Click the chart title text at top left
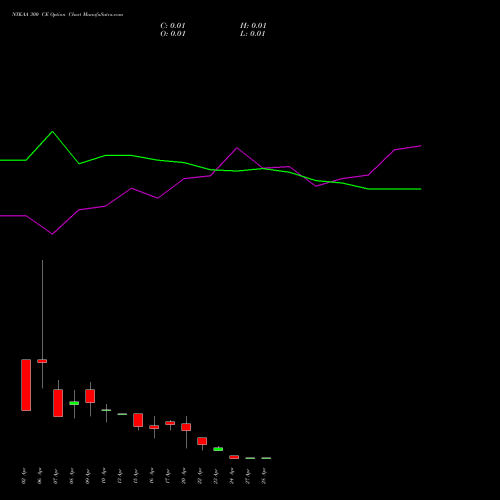The image size is (500, 500). coord(68,15)
